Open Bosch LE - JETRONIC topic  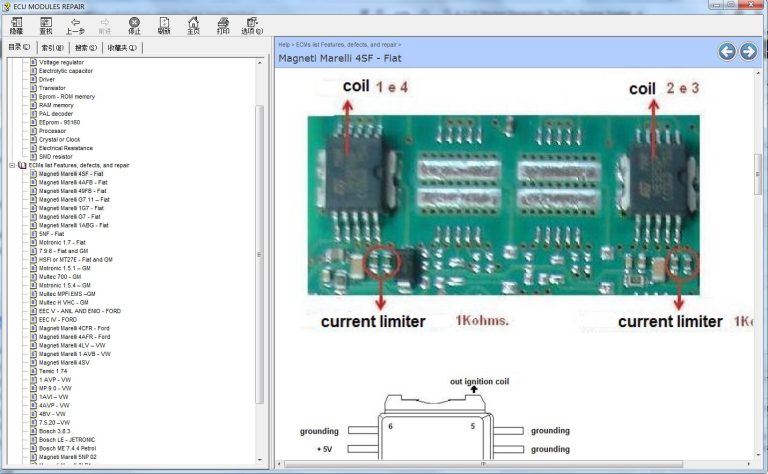67,439
